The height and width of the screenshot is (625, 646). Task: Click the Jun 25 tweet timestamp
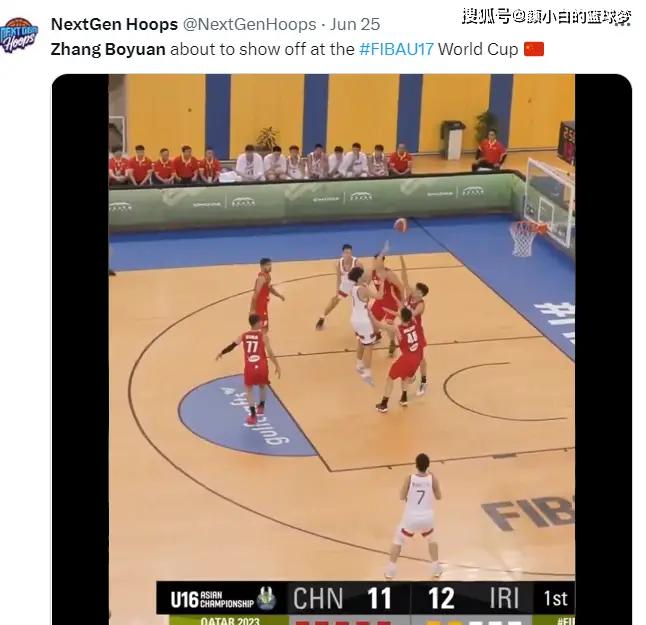click(355, 24)
